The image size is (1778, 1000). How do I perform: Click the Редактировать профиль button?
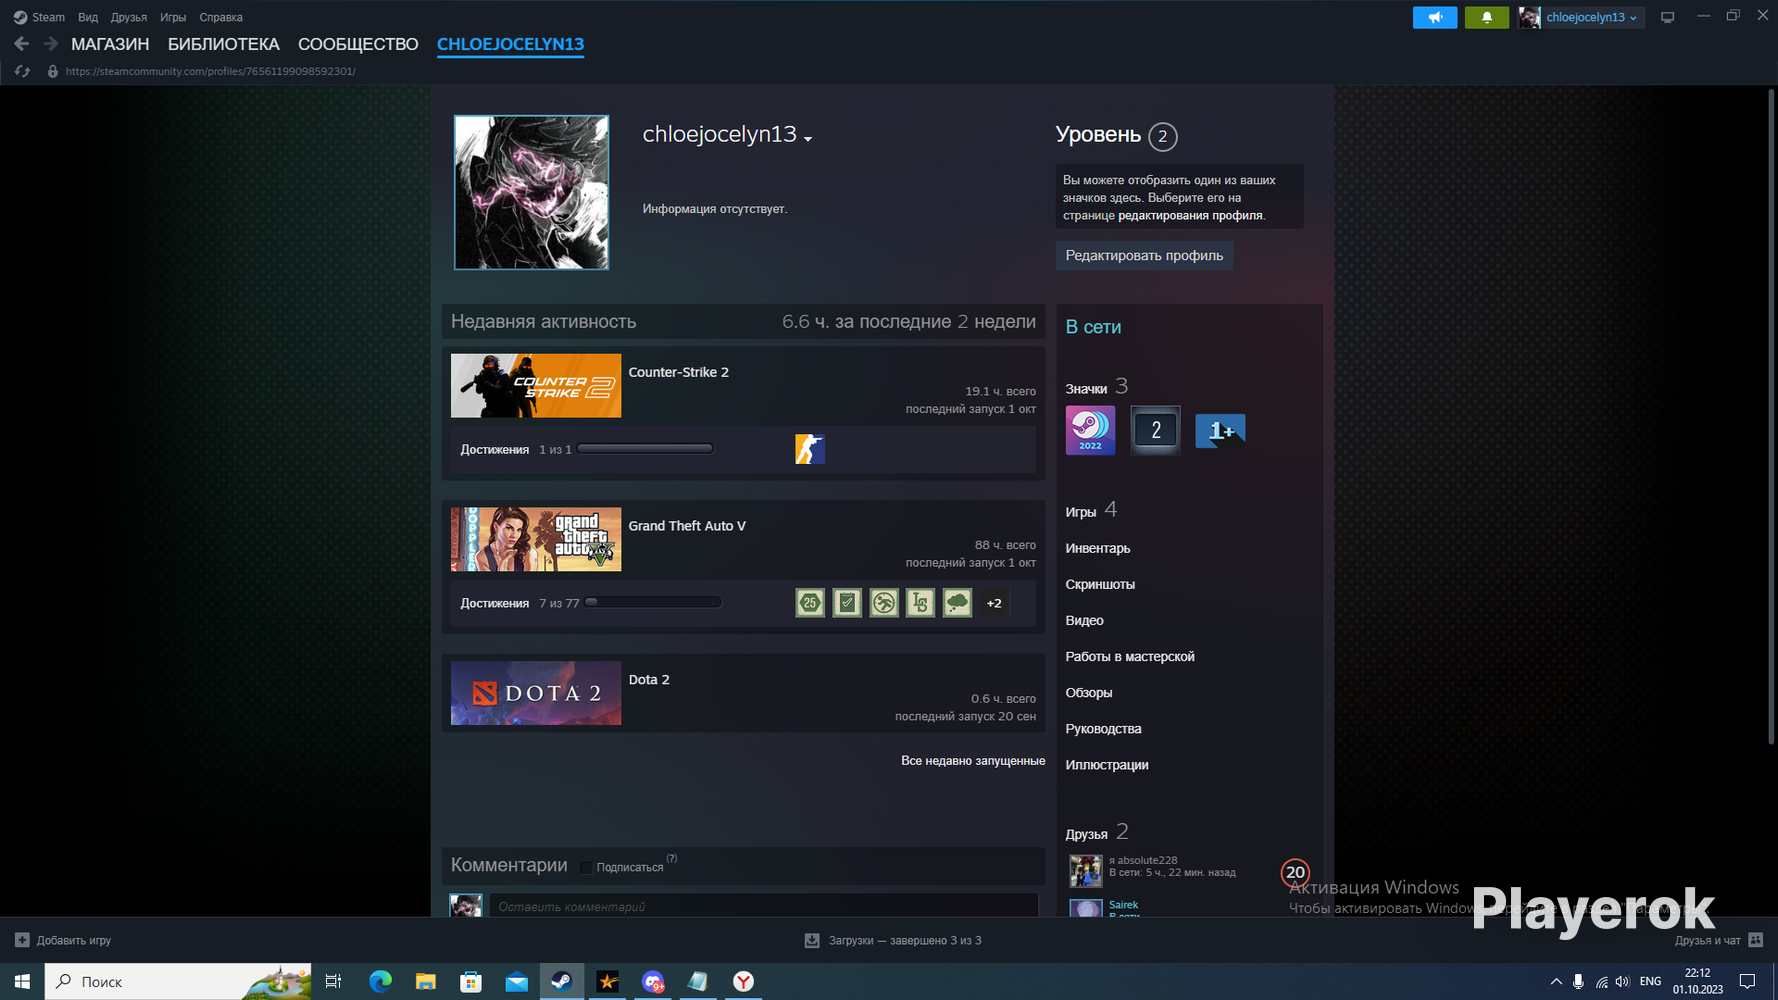(x=1144, y=255)
